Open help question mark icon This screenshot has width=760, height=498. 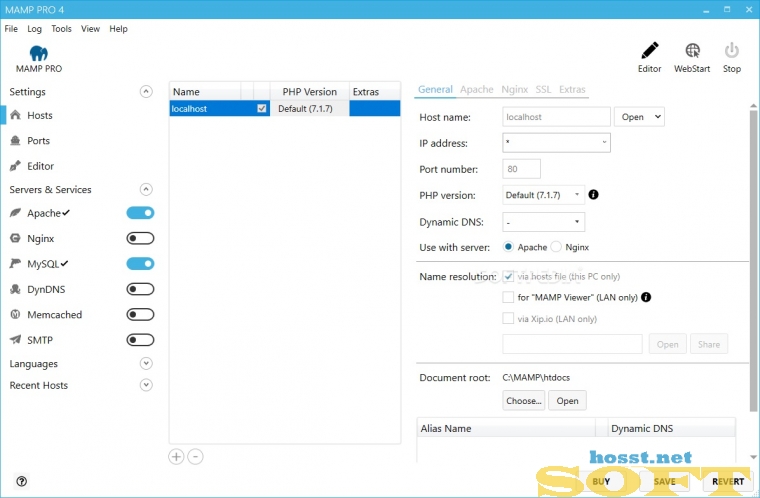21,481
